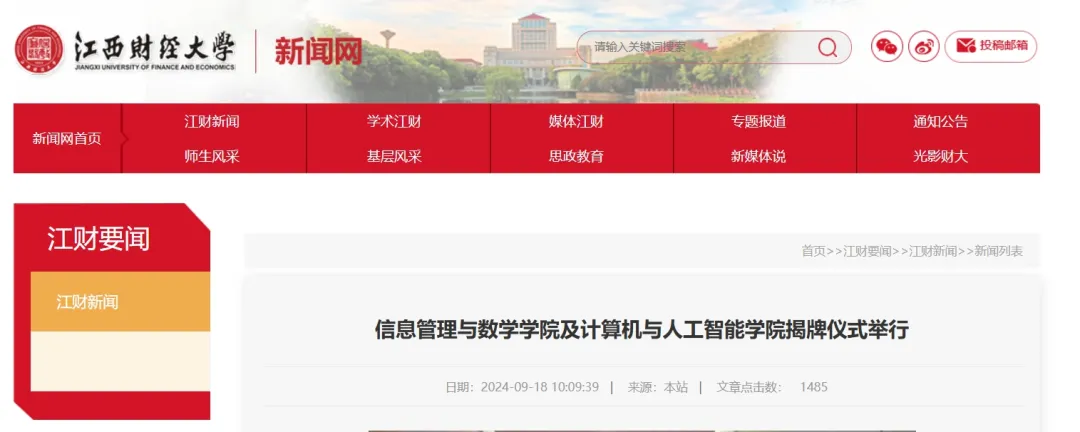Click 江财要闻 breadcrumb link
This screenshot has width=1080, height=432.
pos(867,251)
